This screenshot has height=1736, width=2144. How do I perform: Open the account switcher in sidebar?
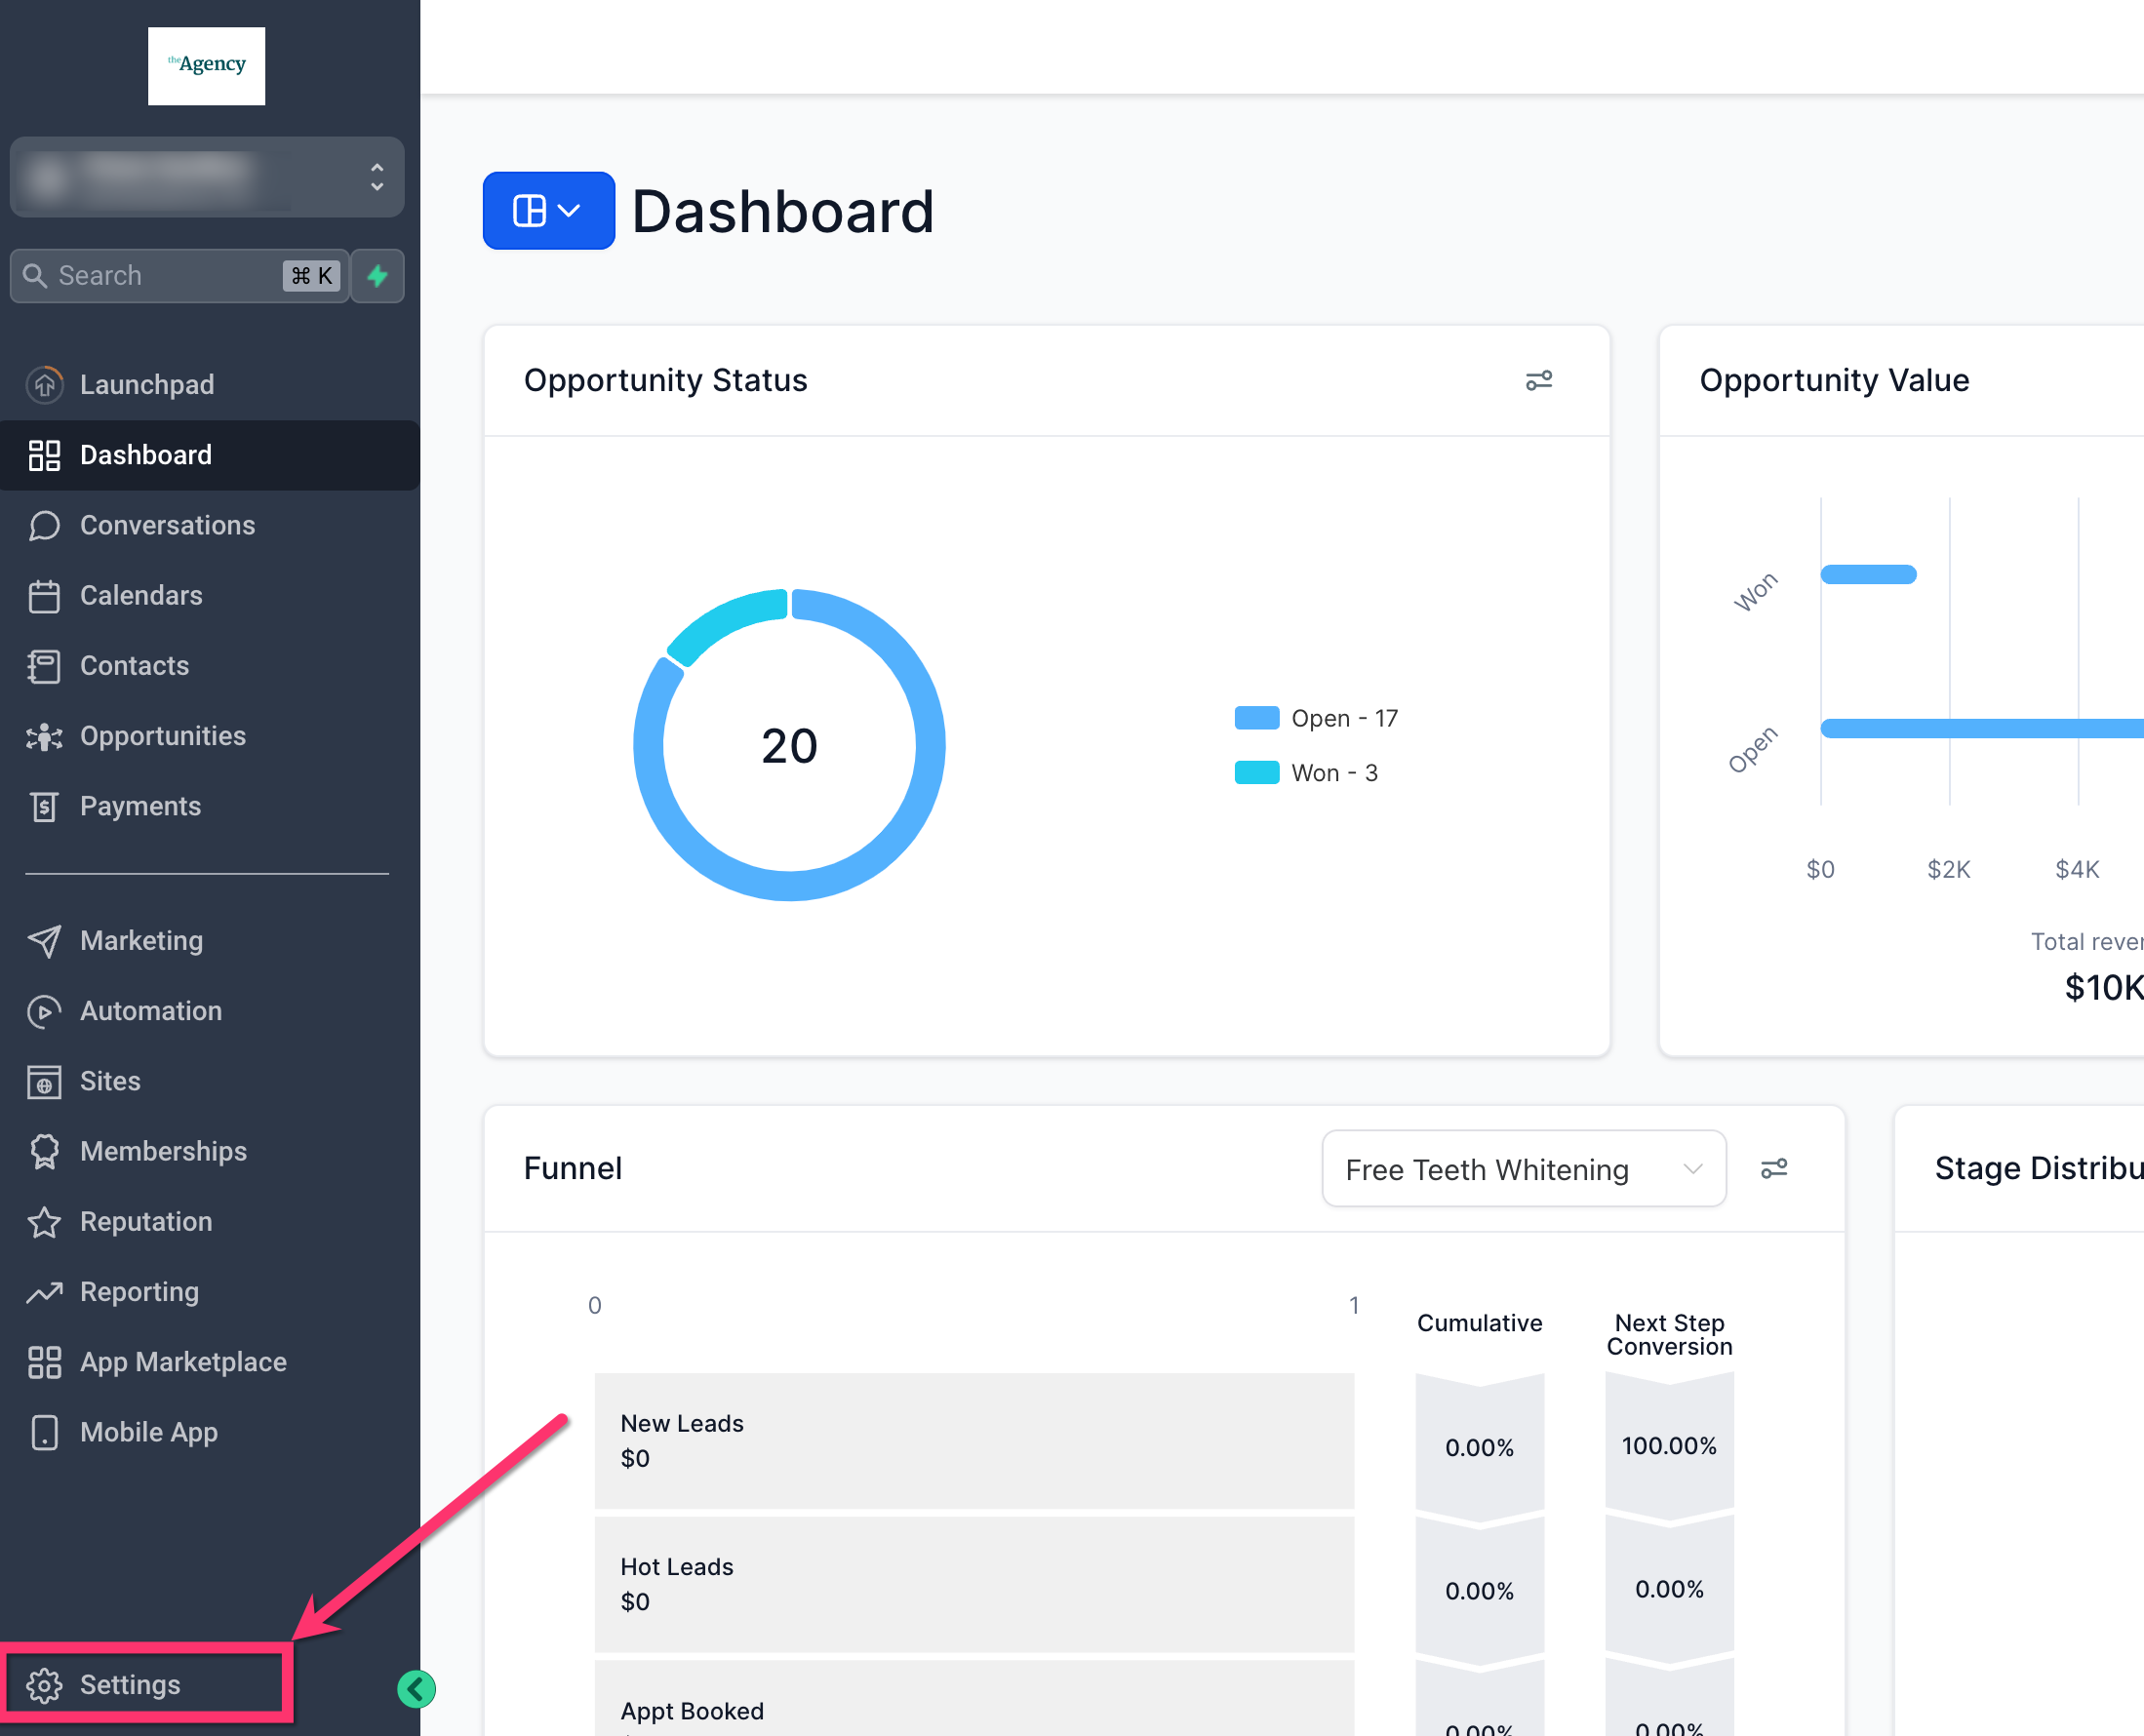coord(207,177)
